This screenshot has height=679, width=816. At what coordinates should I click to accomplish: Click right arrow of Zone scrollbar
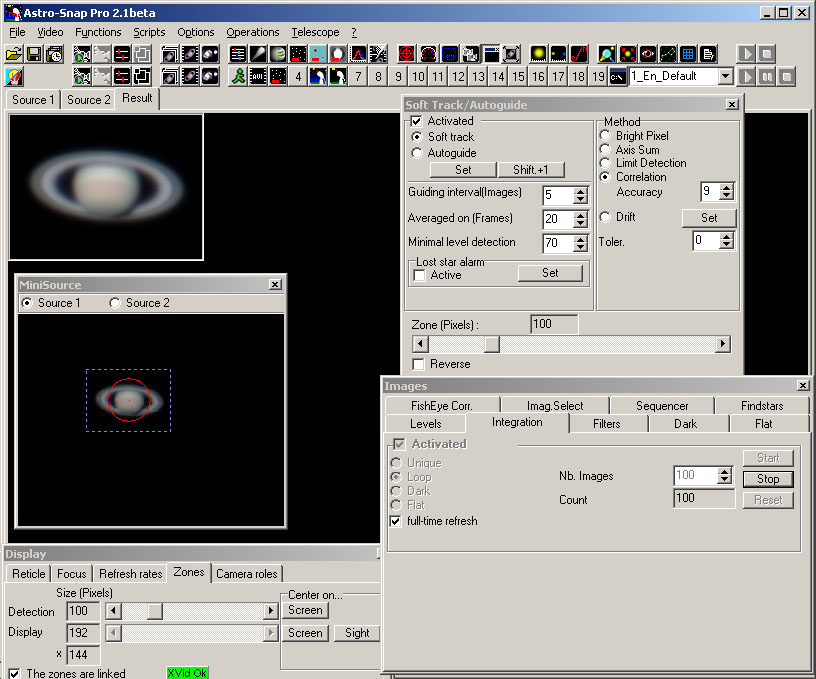pos(722,344)
